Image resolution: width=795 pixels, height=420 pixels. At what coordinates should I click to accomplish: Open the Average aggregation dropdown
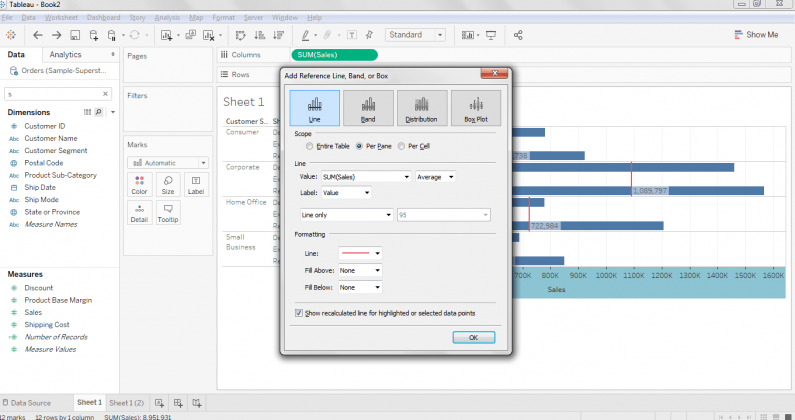pos(436,177)
